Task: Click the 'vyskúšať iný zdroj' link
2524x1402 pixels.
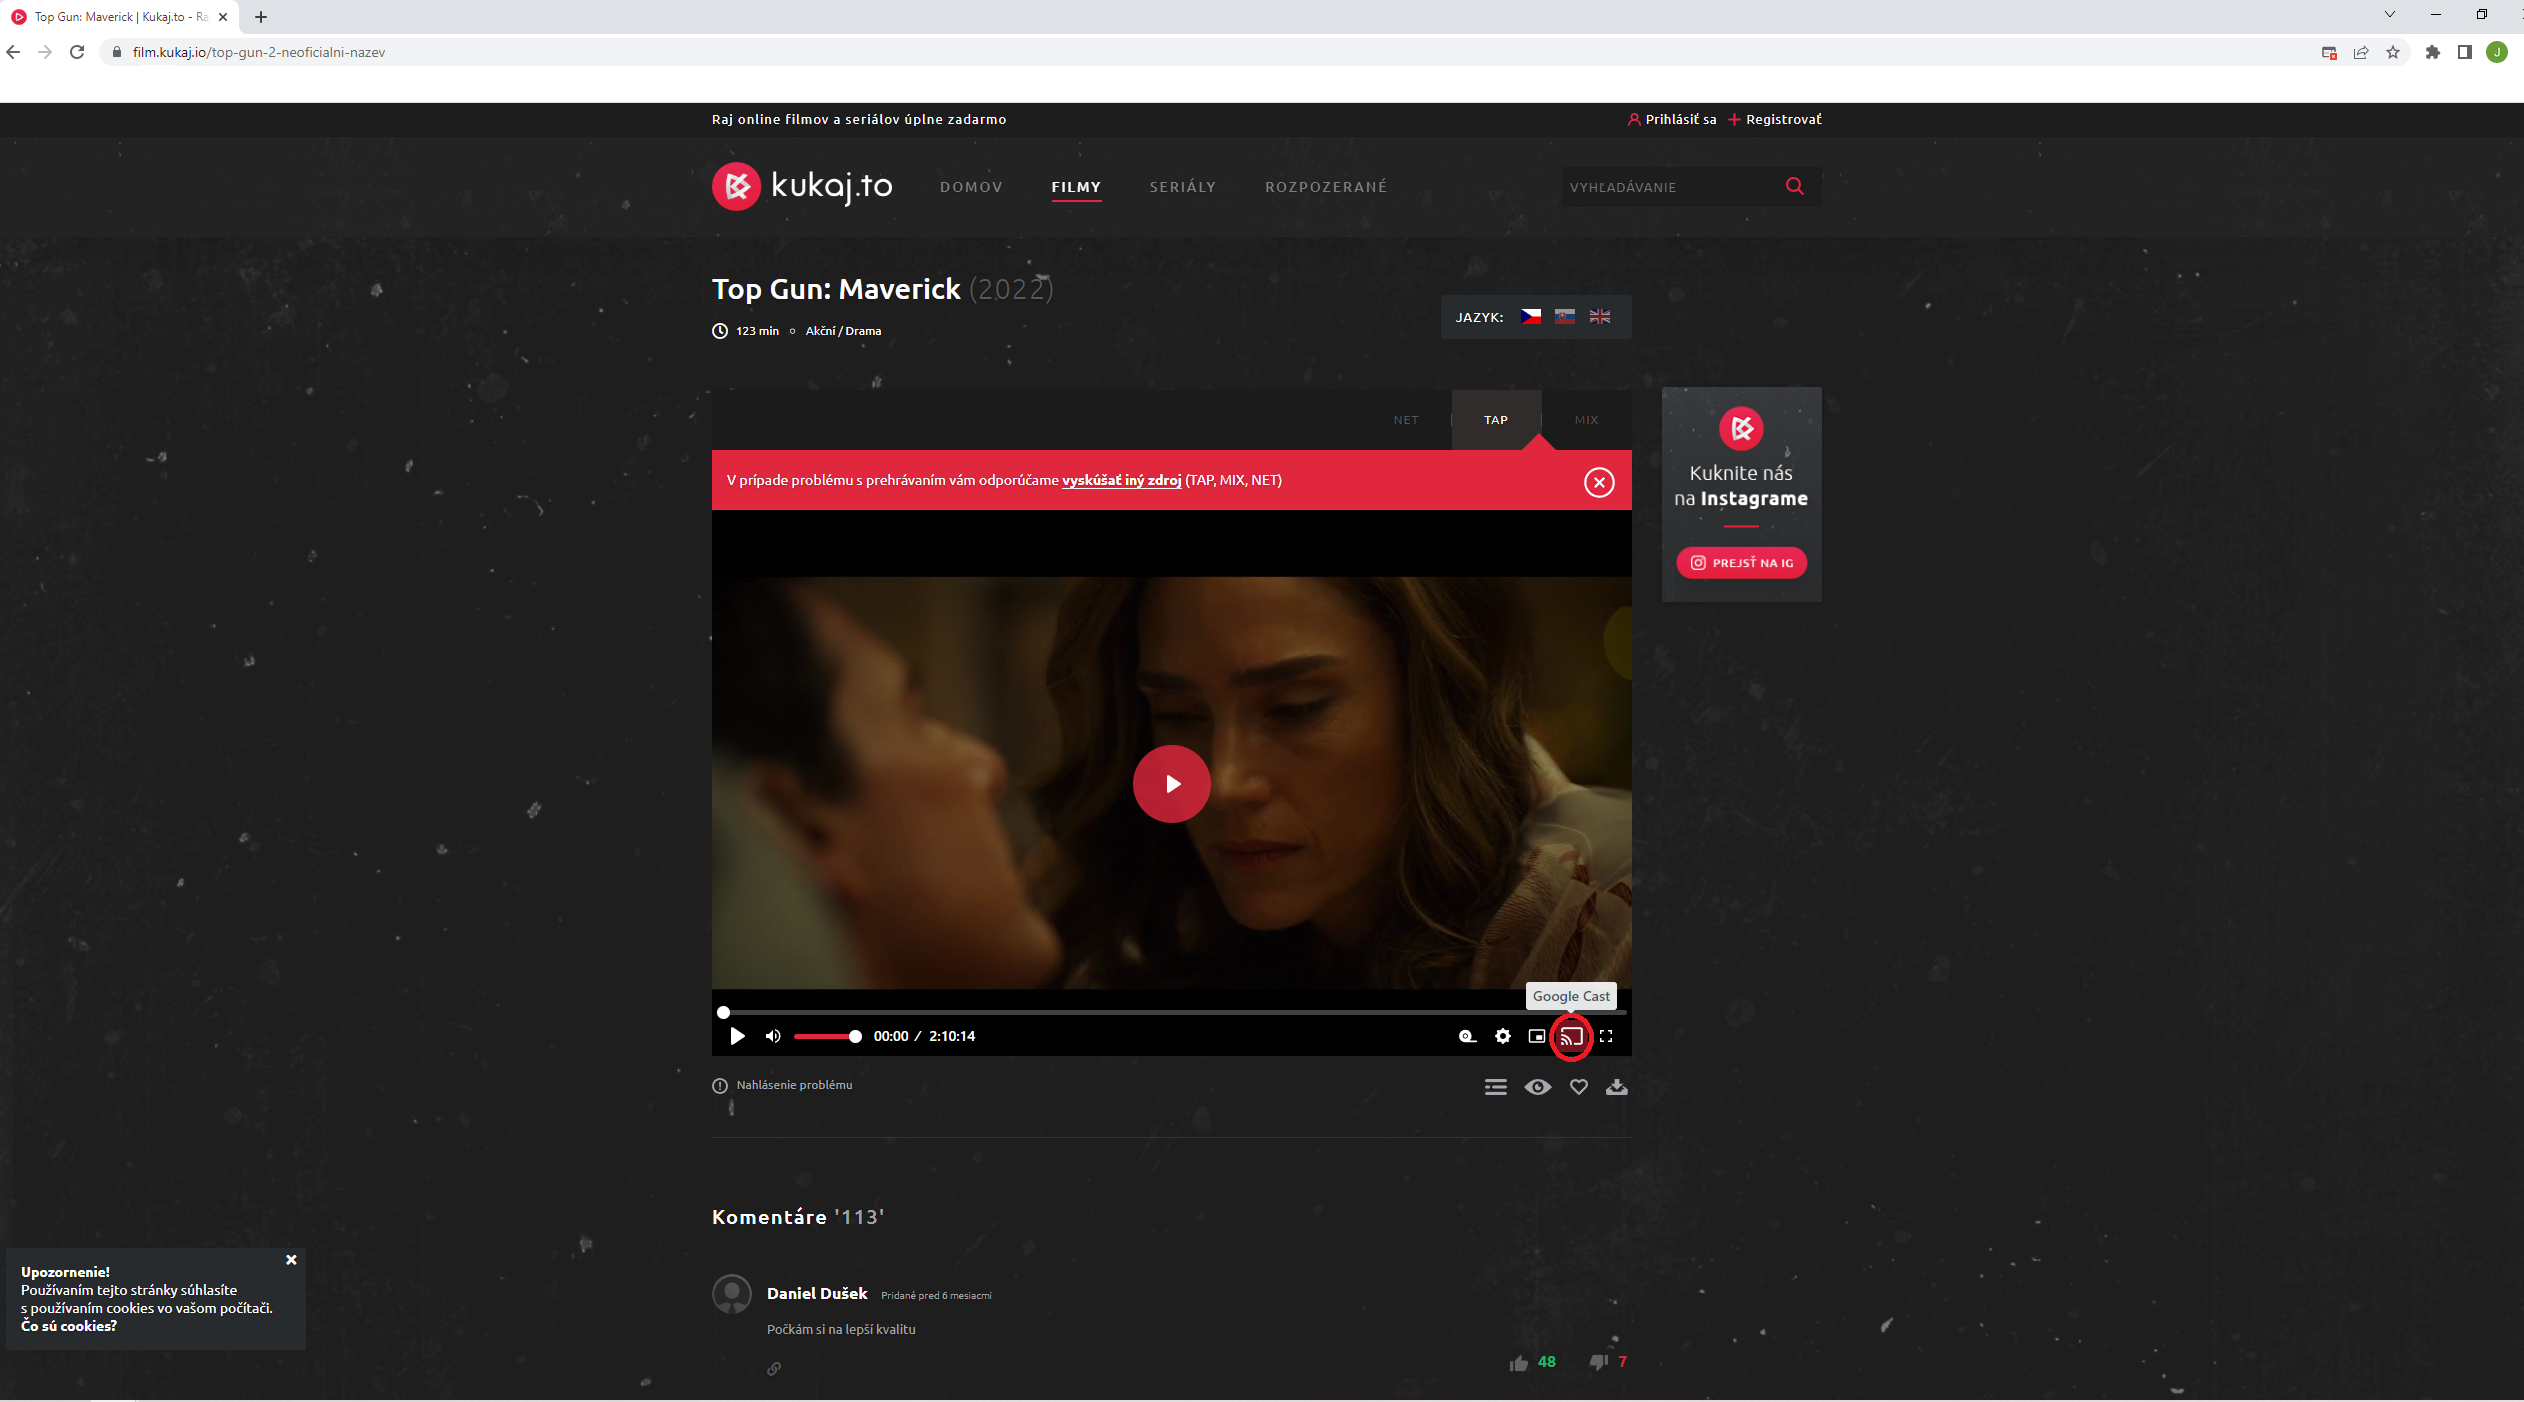Action: pos(1121,481)
